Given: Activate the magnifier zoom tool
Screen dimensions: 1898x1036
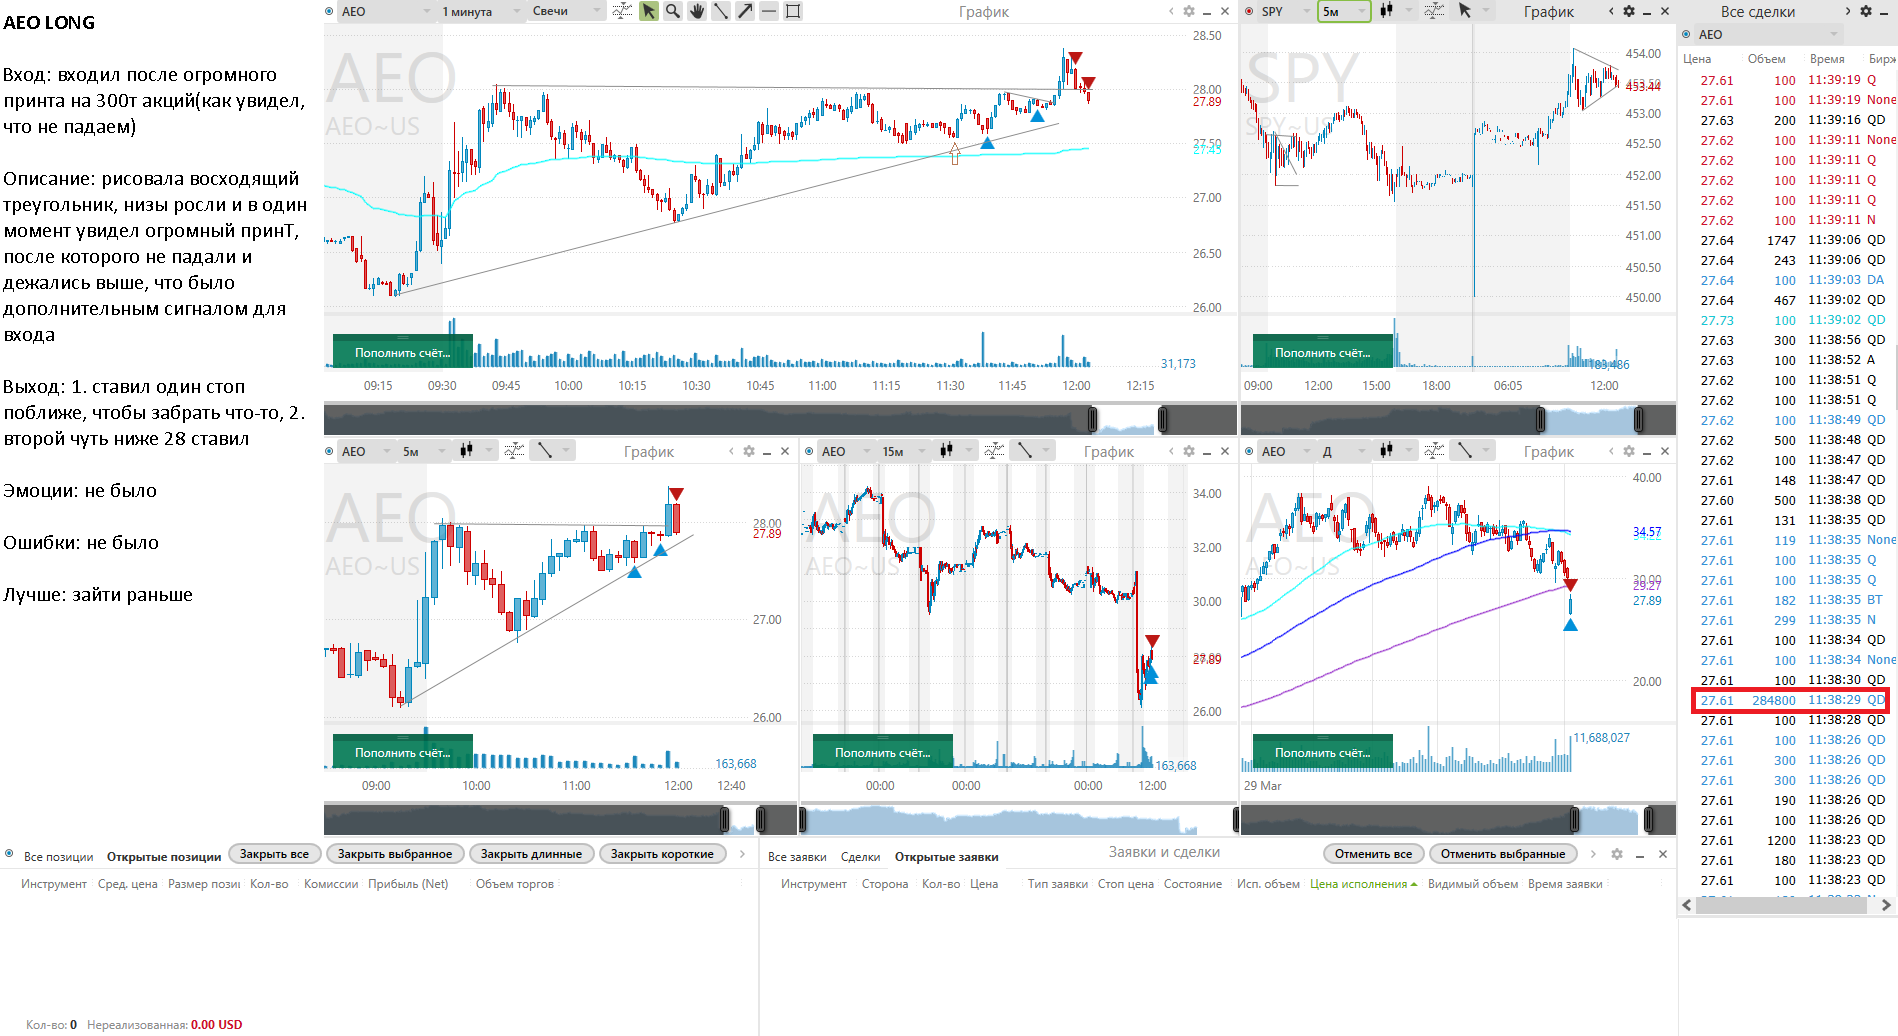Looking at the screenshot, I should click(x=673, y=11).
